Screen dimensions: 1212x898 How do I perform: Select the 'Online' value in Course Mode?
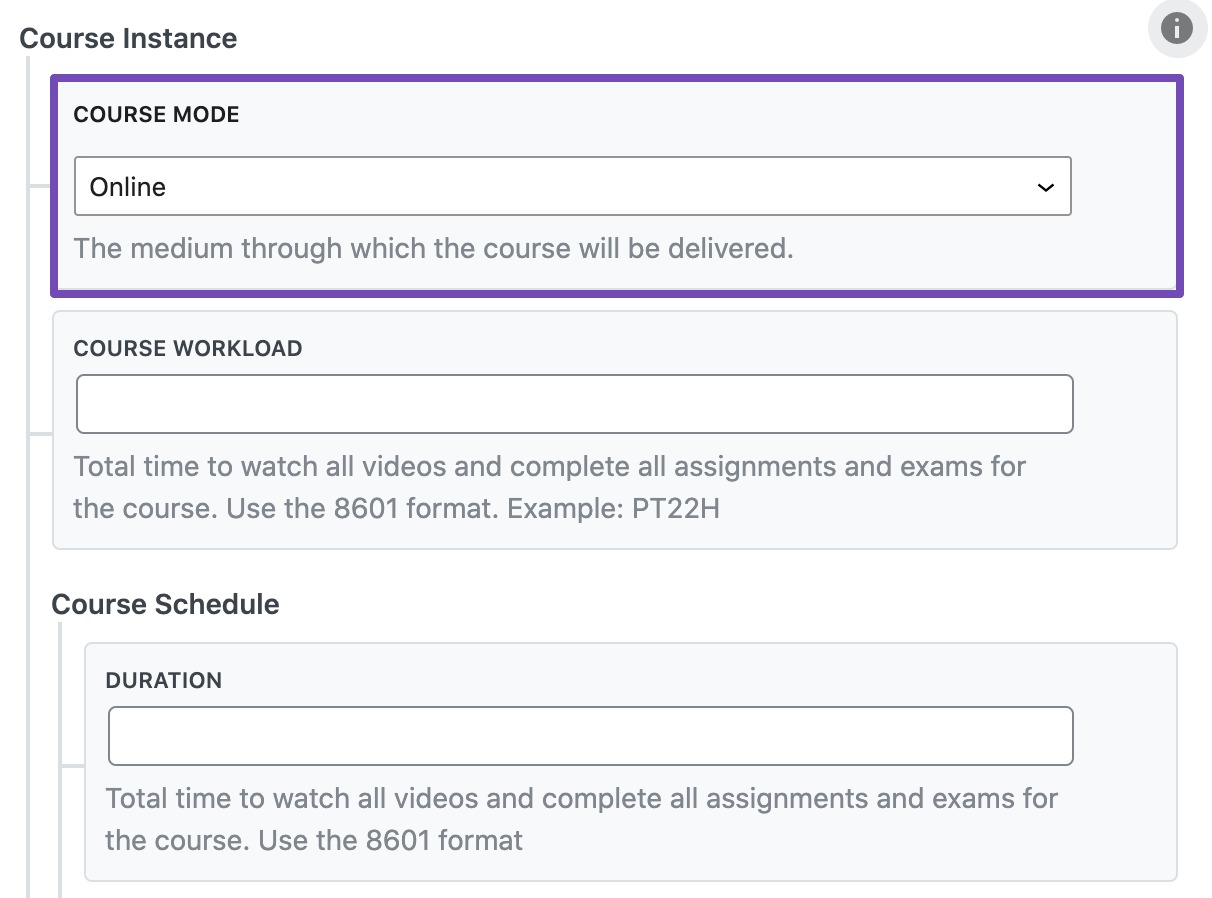pyautogui.click(x=128, y=187)
